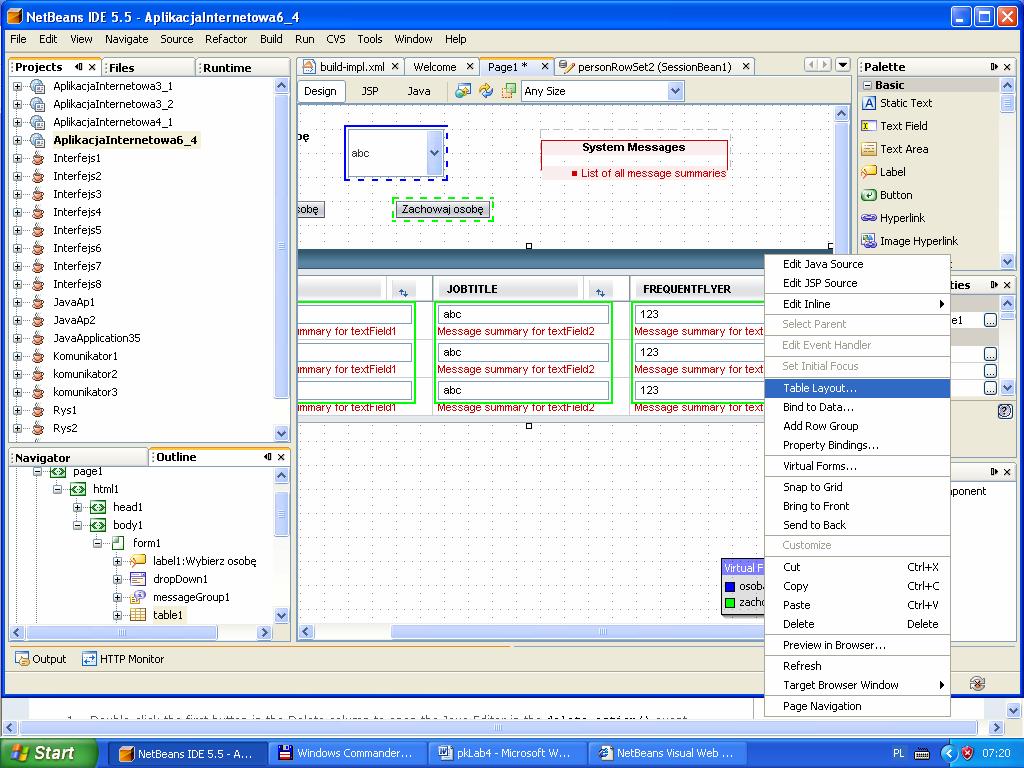Expand the Interfejs1 project node
Image resolution: width=1024 pixels, height=768 pixels.
[18, 158]
